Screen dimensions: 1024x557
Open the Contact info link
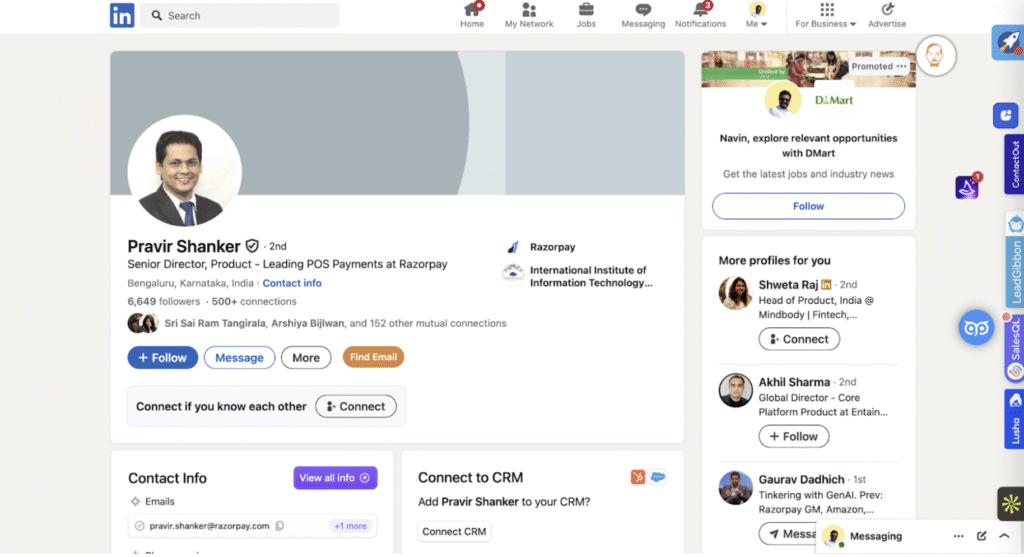(292, 283)
